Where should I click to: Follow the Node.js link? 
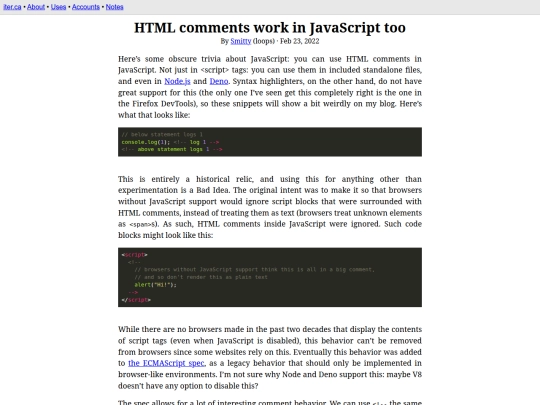click(177, 81)
